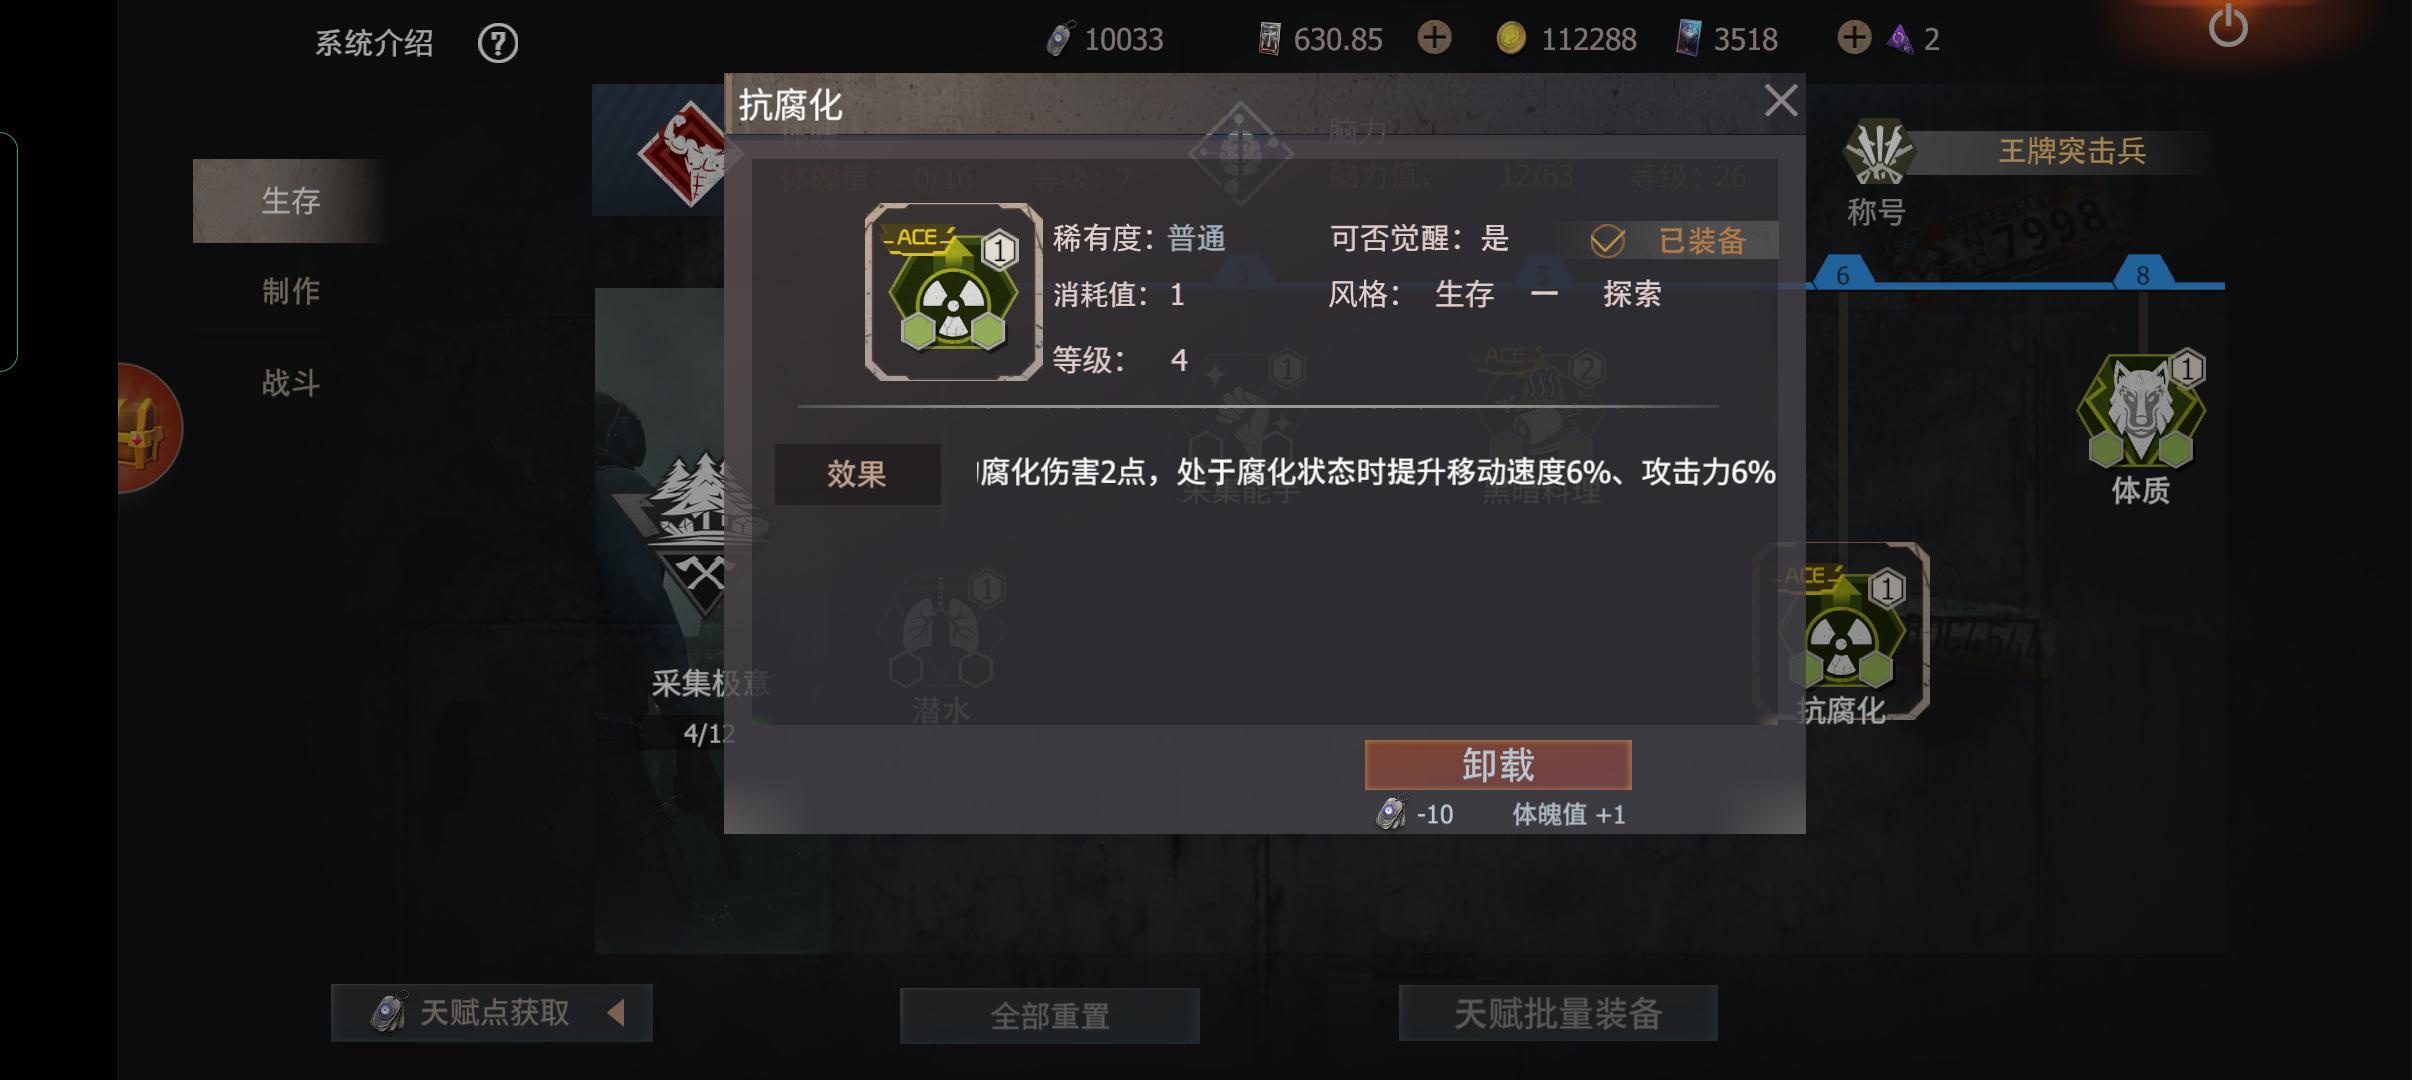Click the 卸载 unload button
Image resolution: width=2412 pixels, height=1080 pixels.
(1498, 765)
